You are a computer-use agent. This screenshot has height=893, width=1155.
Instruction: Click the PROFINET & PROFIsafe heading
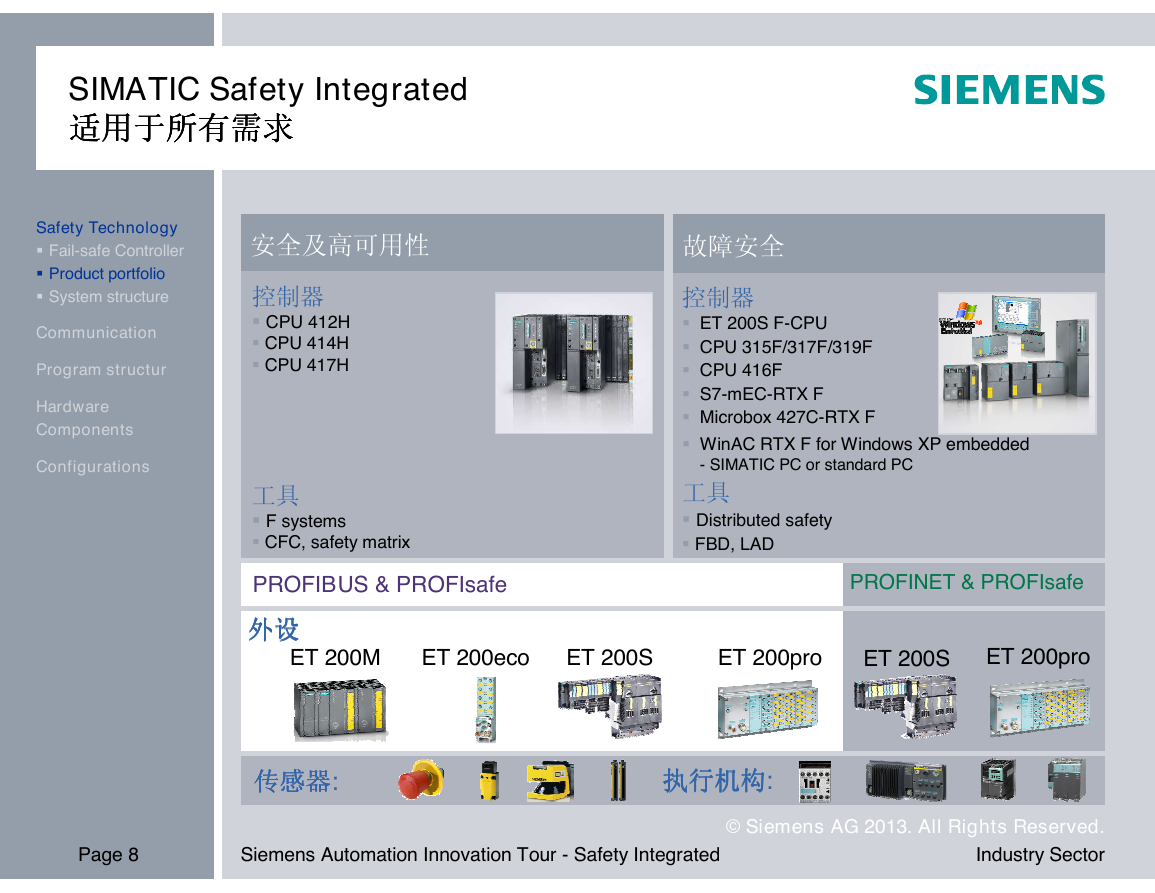[966, 582]
